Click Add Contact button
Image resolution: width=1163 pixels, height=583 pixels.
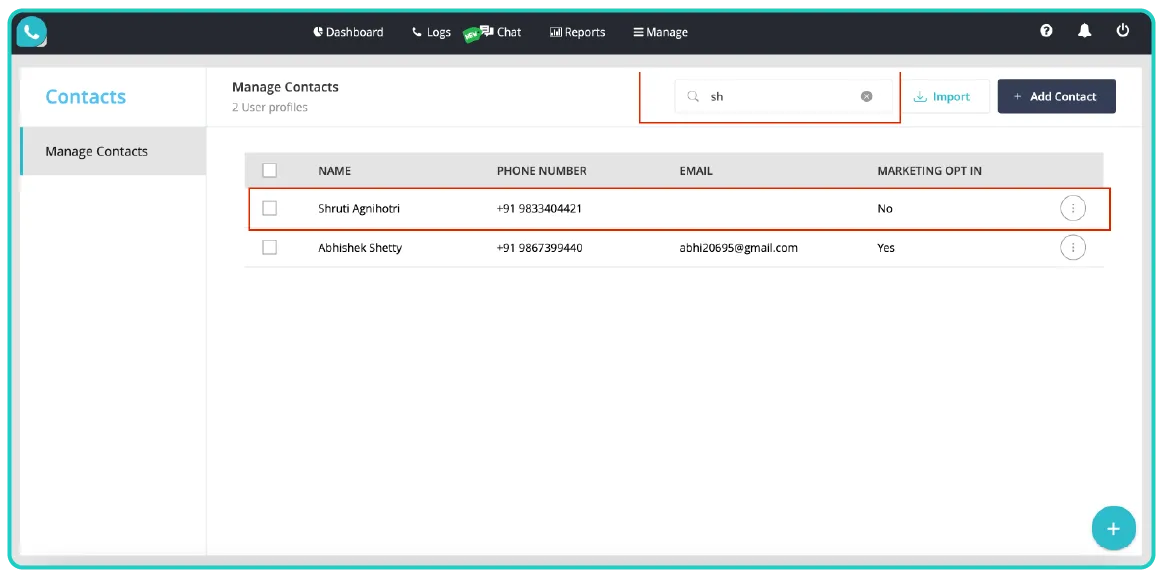tap(1056, 96)
